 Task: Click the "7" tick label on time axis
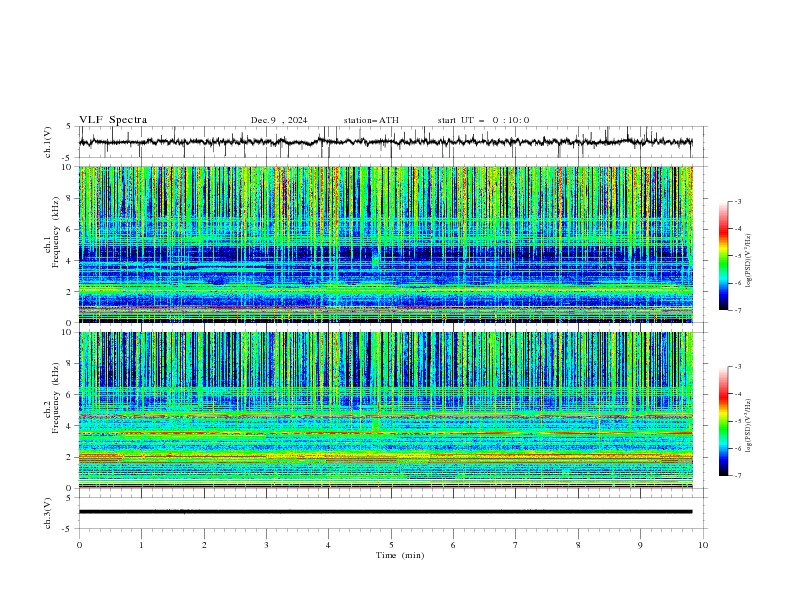click(x=516, y=545)
